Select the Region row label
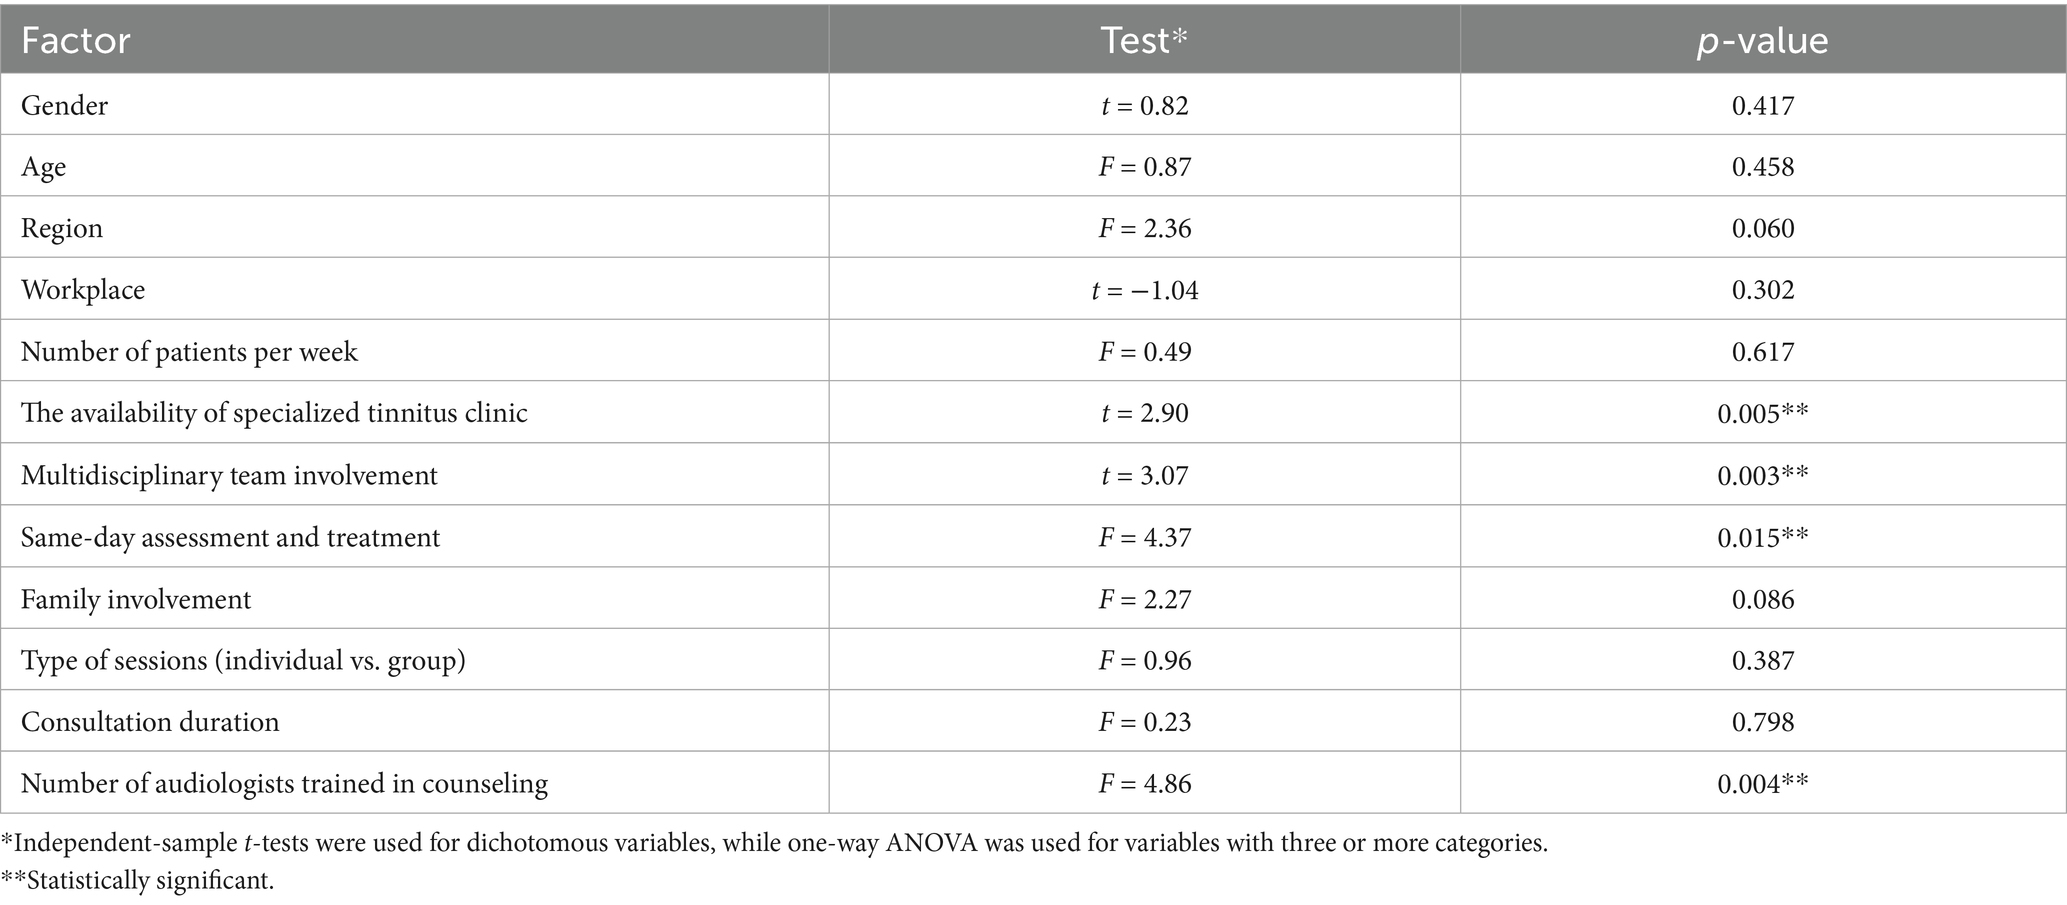 (x=62, y=228)
